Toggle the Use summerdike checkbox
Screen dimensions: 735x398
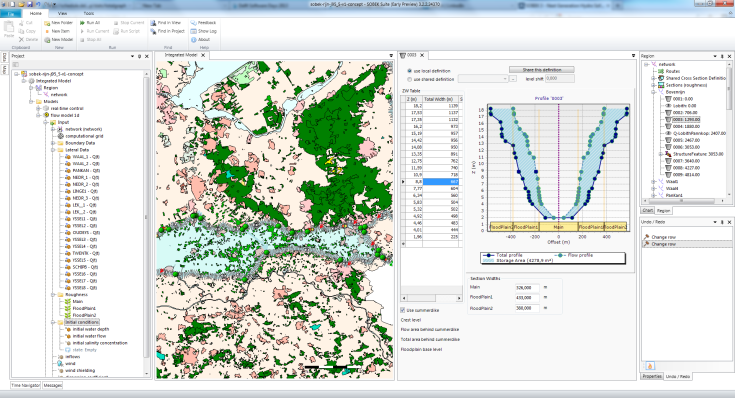coord(403,310)
